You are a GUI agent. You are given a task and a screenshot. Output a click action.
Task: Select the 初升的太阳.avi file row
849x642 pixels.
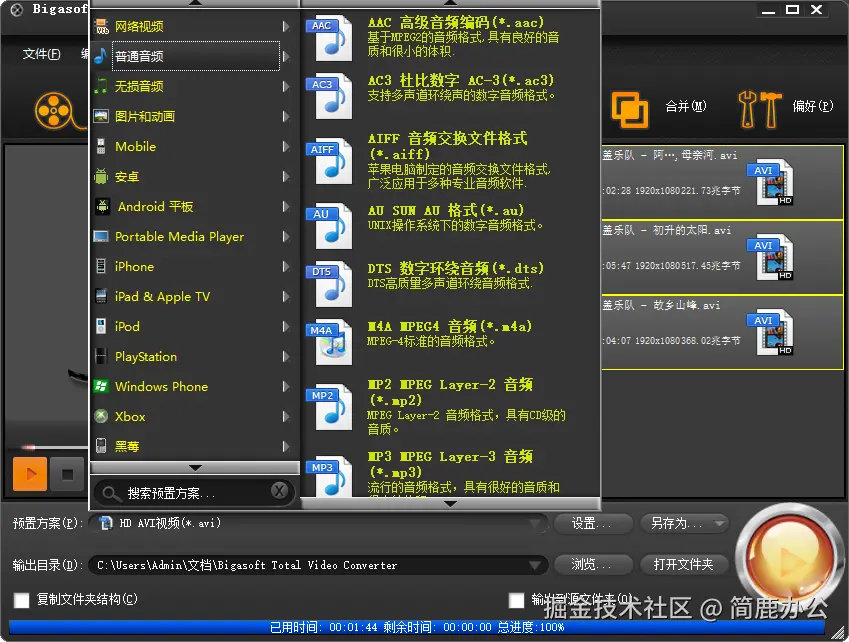(x=722, y=257)
